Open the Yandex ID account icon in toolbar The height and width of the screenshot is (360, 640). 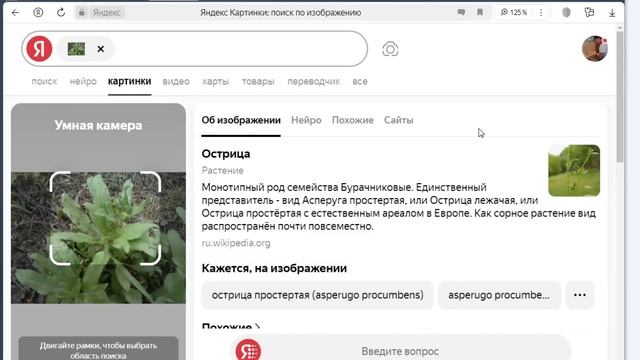[38, 13]
